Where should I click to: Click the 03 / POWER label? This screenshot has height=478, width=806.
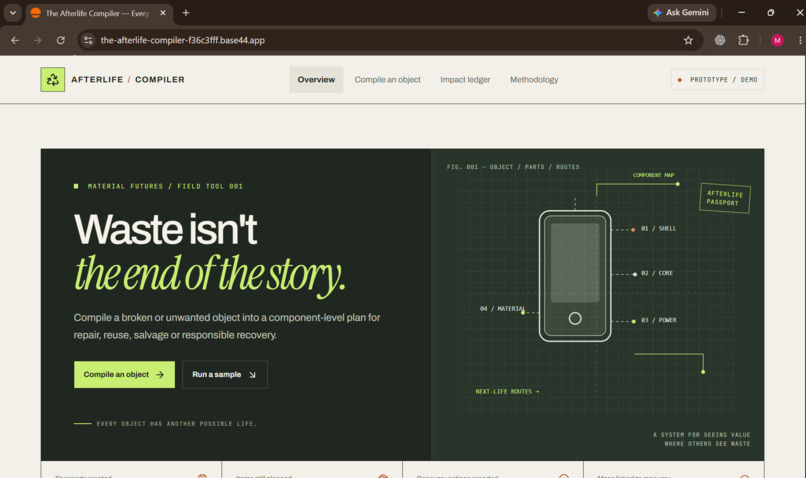[x=658, y=320]
